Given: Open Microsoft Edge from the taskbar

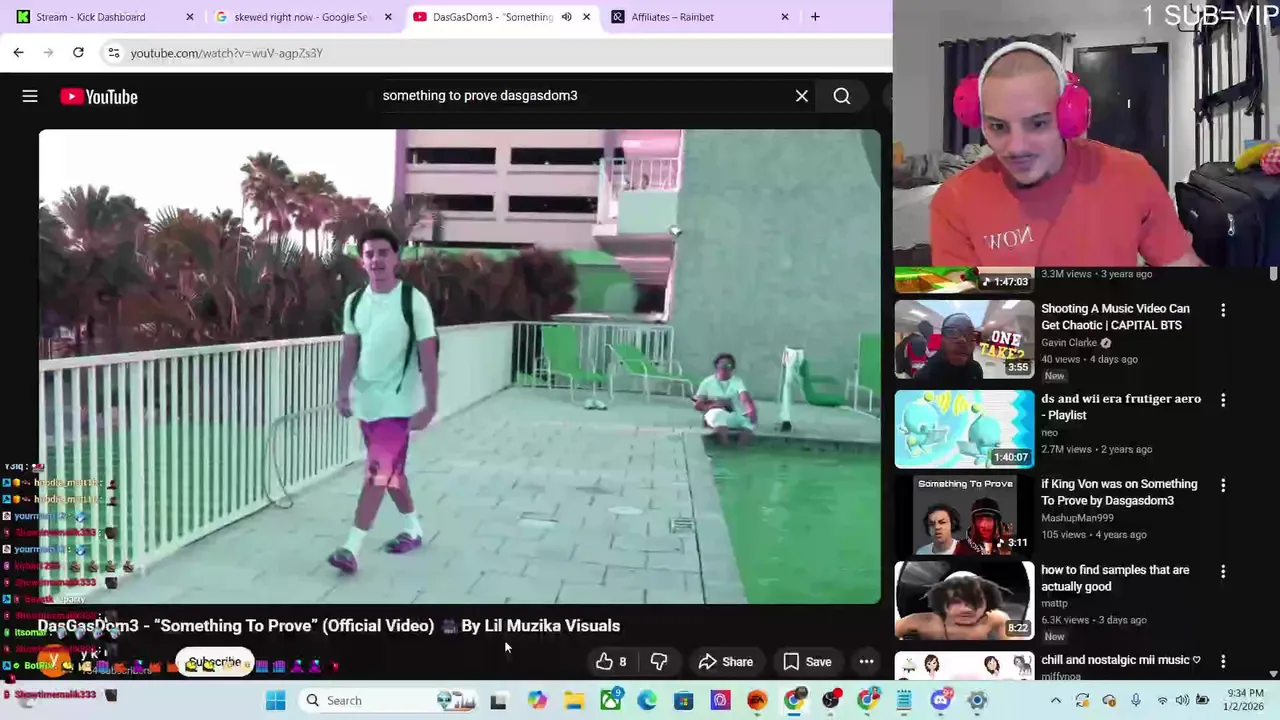Looking at the screenshot, I should click(647, 700).
